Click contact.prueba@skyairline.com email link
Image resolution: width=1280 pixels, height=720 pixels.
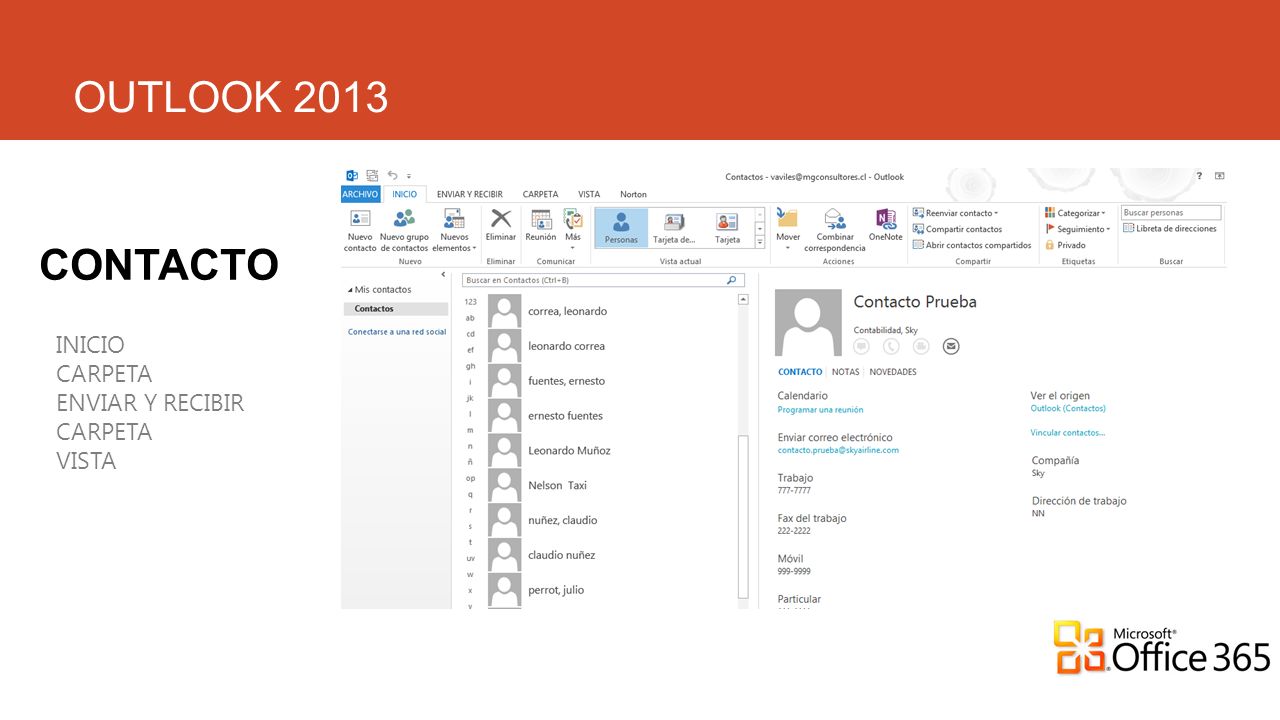(x=838, y=450)
